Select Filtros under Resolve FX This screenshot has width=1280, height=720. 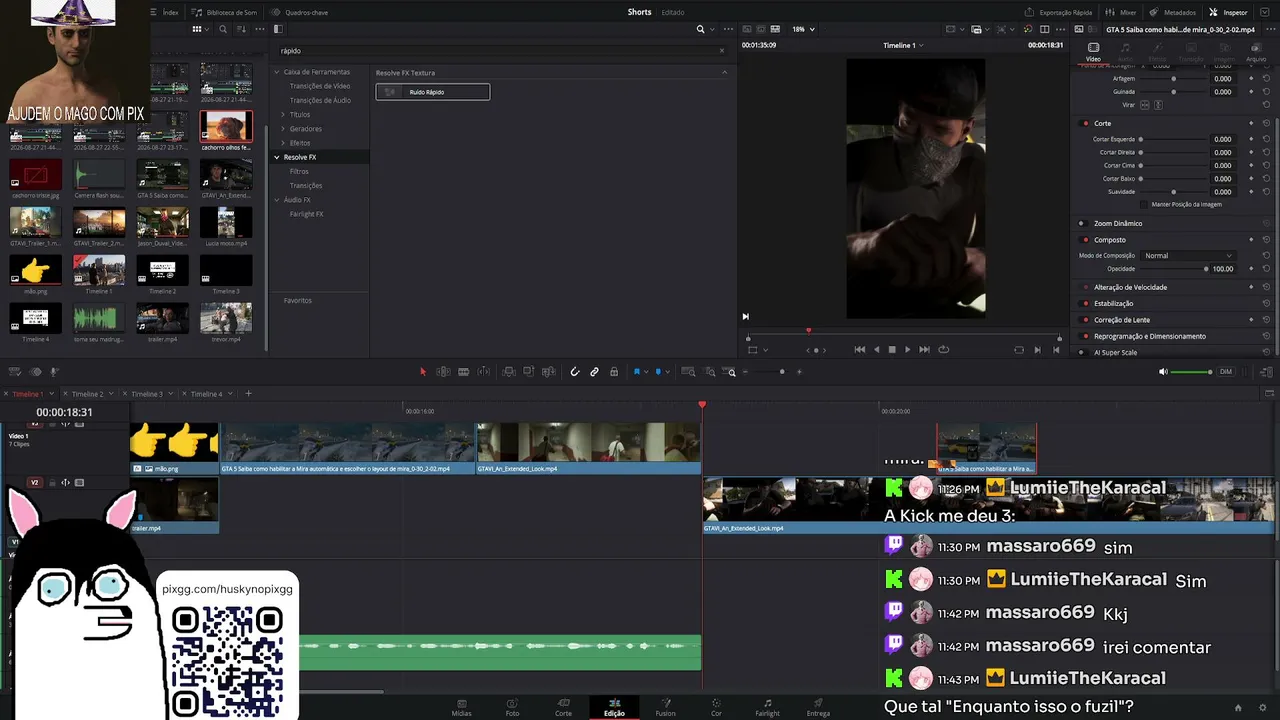(299, 172)
